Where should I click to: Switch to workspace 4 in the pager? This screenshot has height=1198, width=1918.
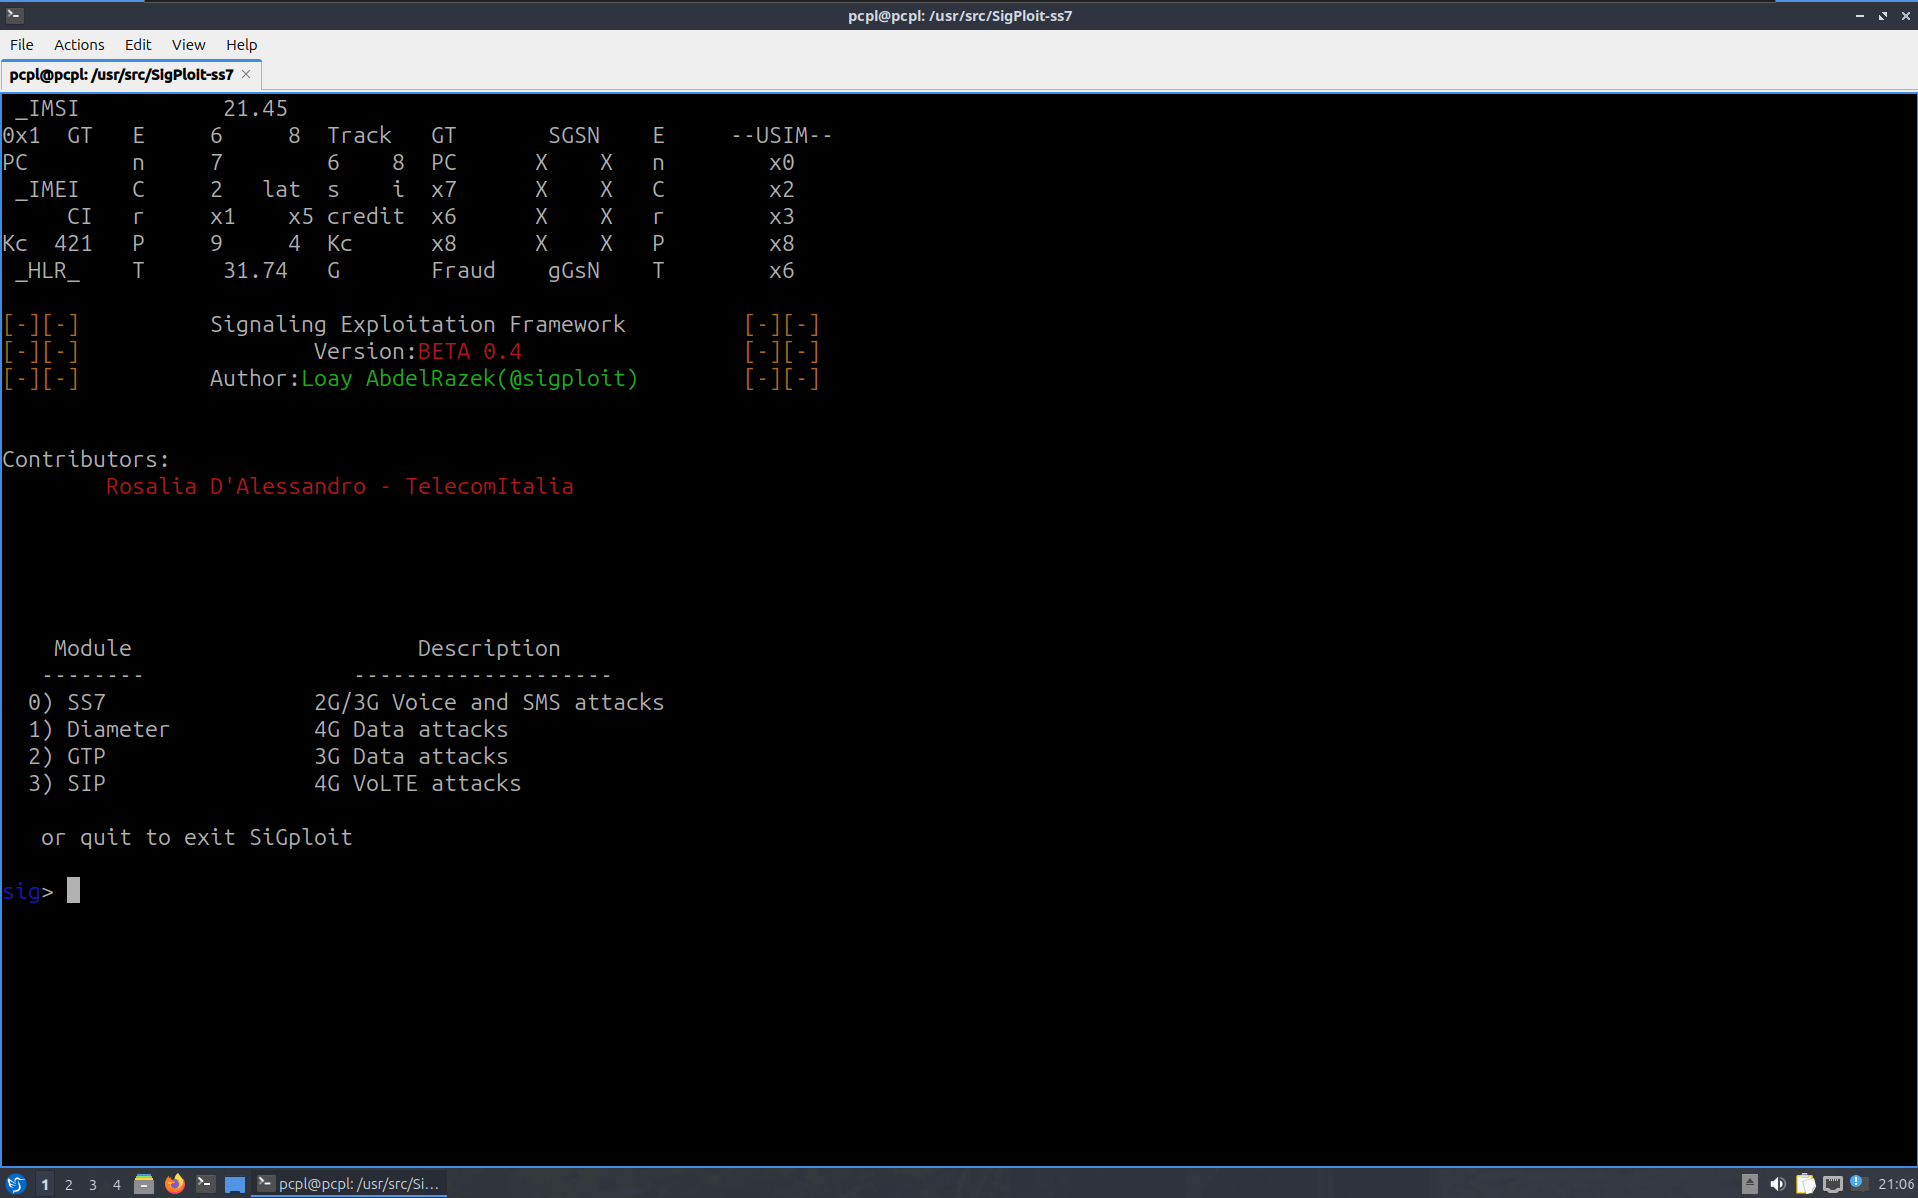click(117, 1185)
